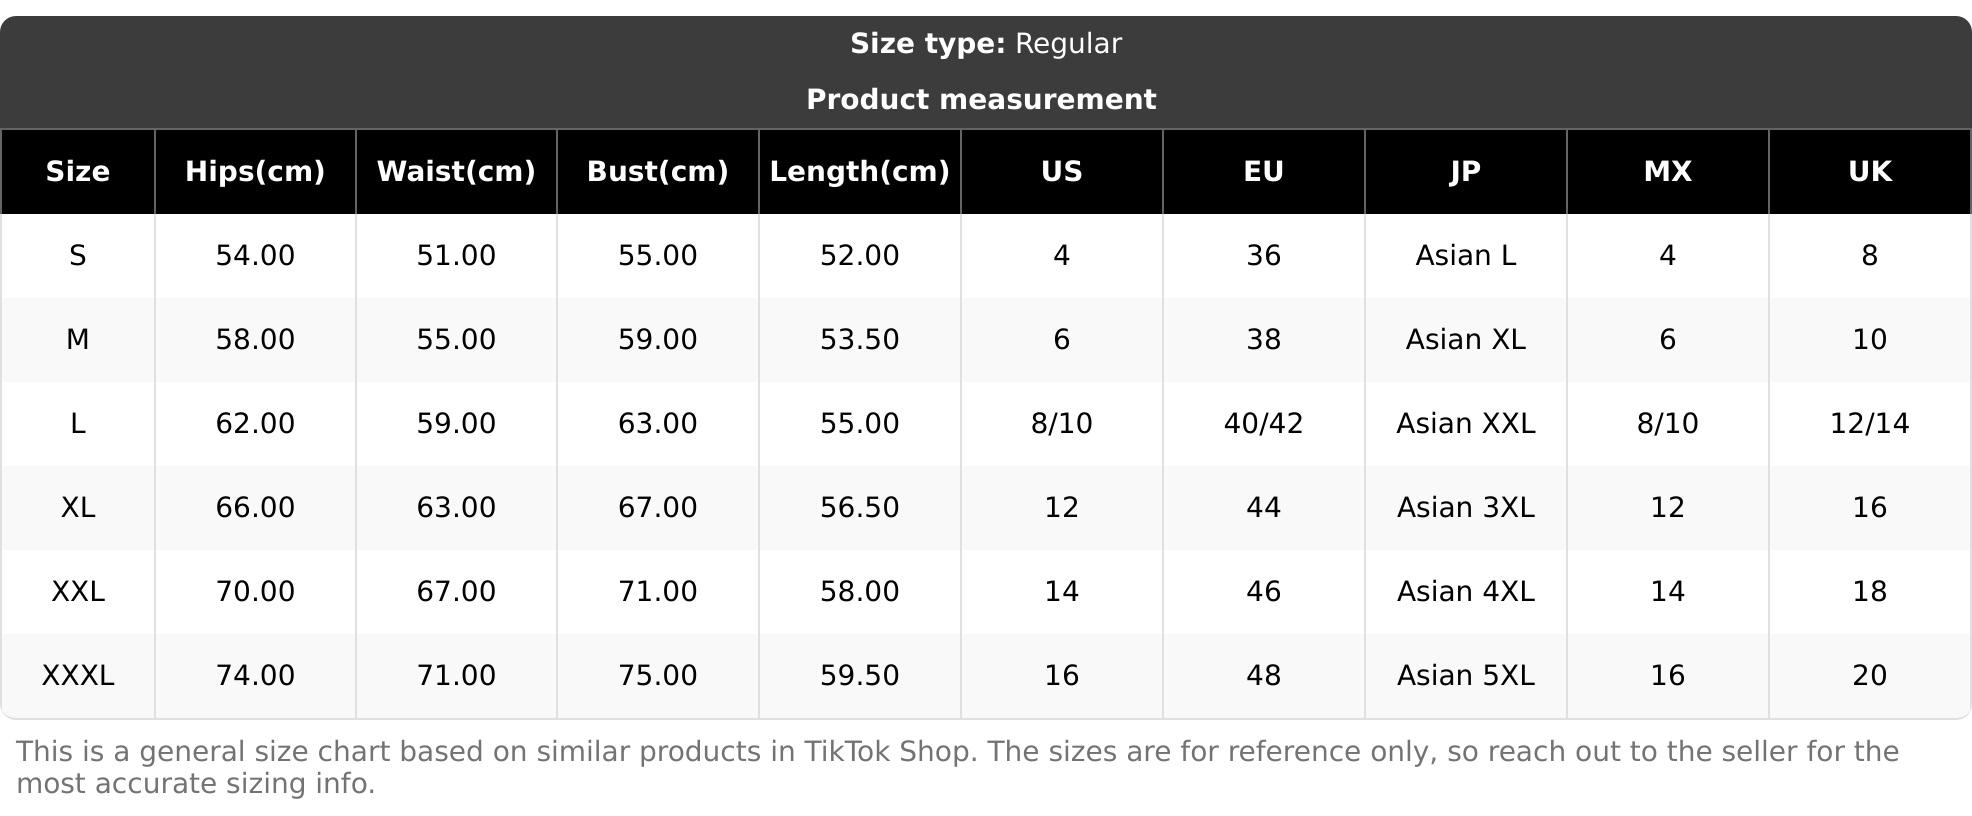The height and width of the screenshot is (816, 1972).
Task: Click the 74.00 hips value
Action: coord(255,676)
